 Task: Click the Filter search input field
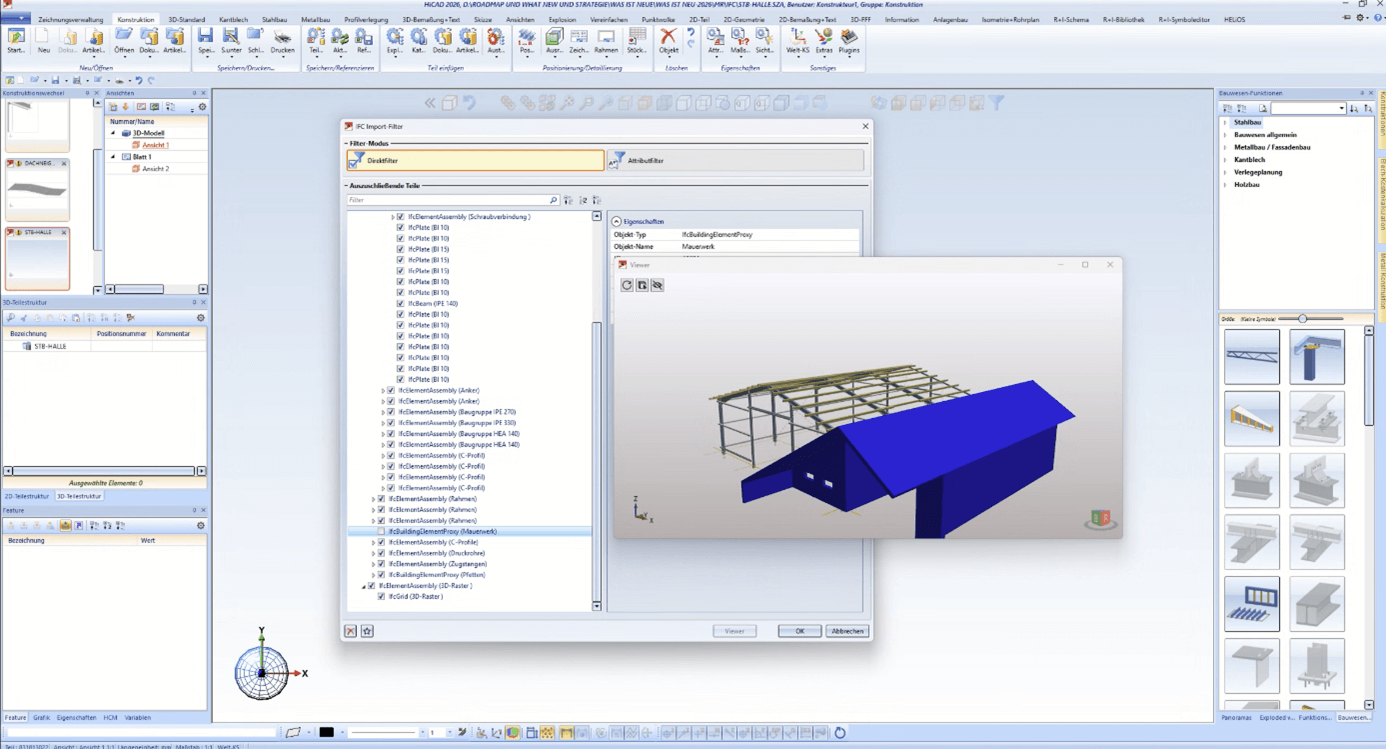tap(450, 200)
